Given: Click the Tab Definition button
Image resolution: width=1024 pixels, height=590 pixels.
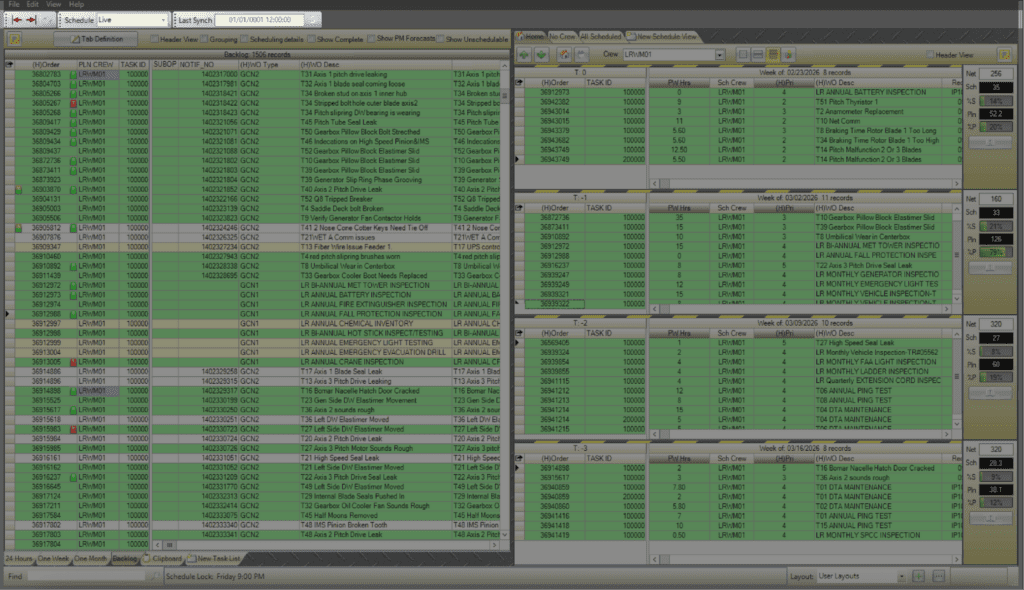Looking at the screenshot, I should tap(95, 38).
